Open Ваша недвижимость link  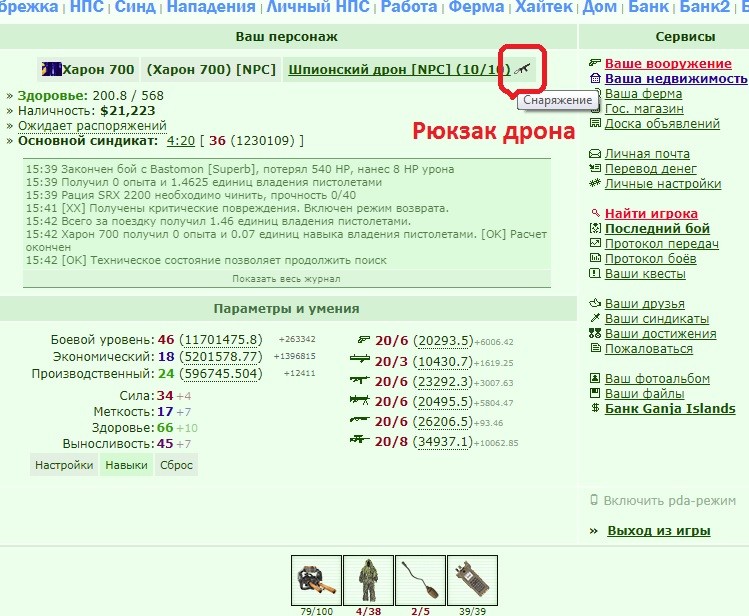(x=675, y=79)
